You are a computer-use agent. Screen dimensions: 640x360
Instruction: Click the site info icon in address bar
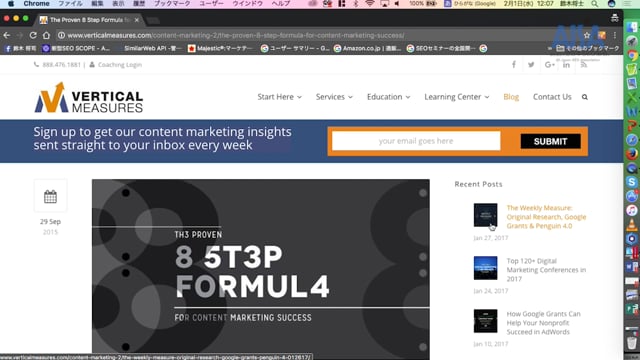[x=61, y=36]
